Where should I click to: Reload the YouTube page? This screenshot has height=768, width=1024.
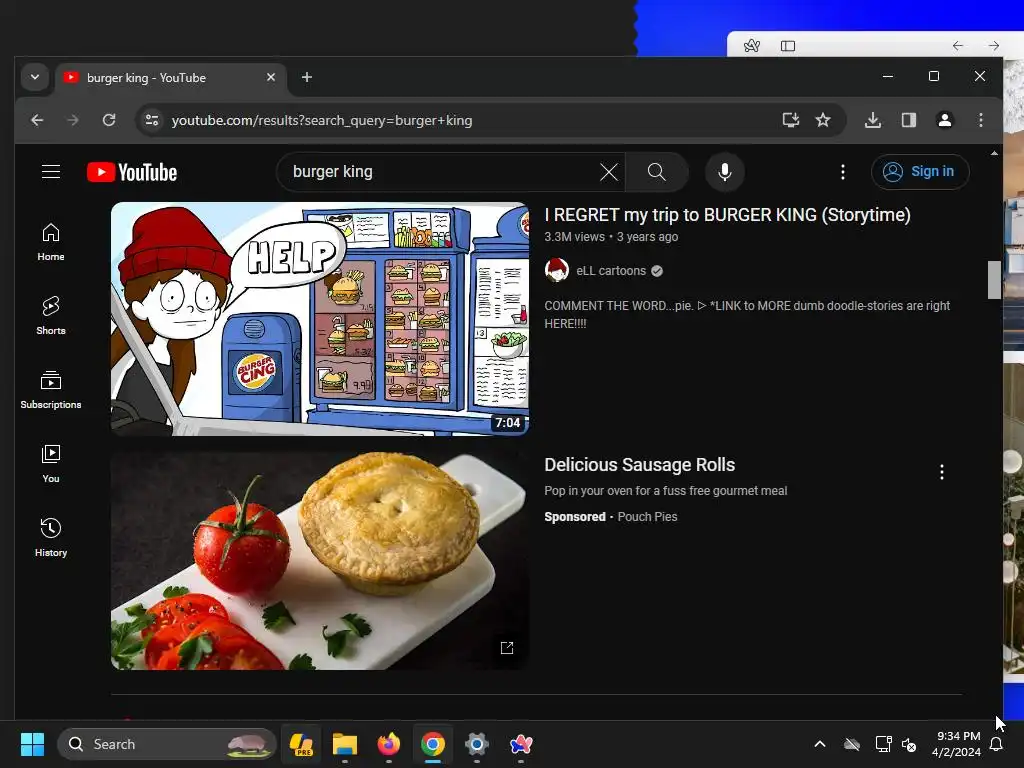109,120
